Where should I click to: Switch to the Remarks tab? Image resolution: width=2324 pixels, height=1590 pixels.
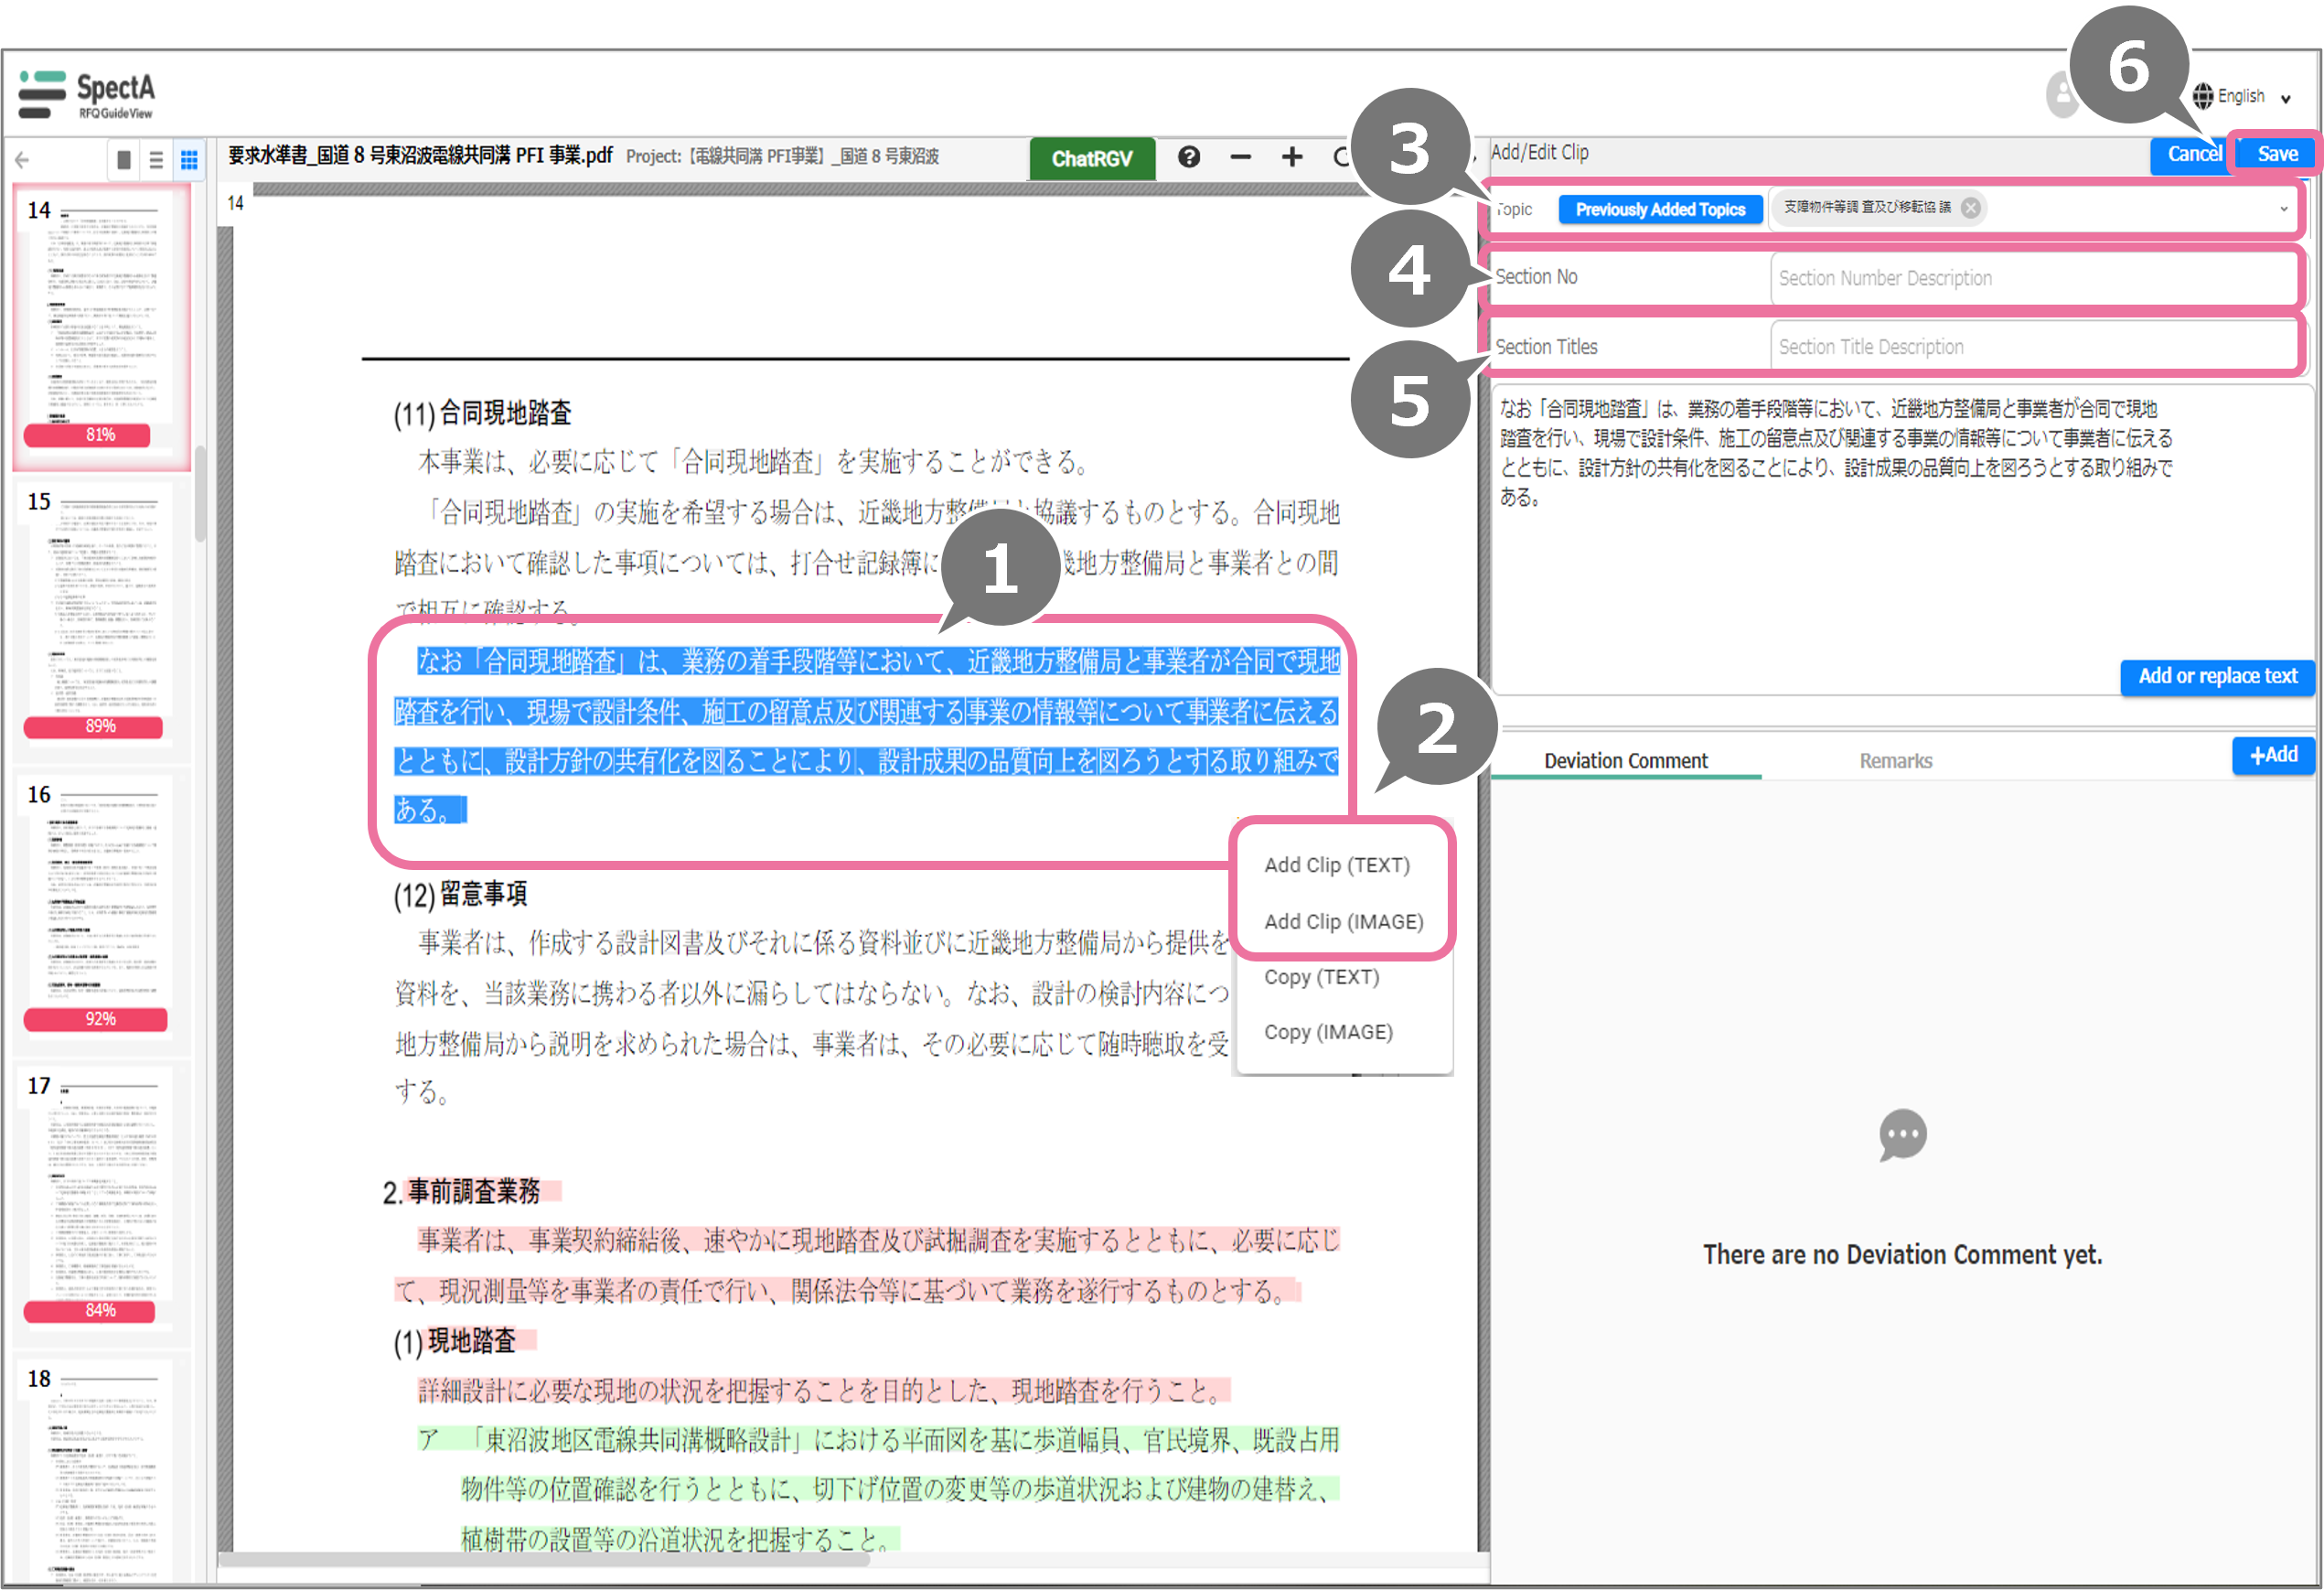[x=1895, y=761]
